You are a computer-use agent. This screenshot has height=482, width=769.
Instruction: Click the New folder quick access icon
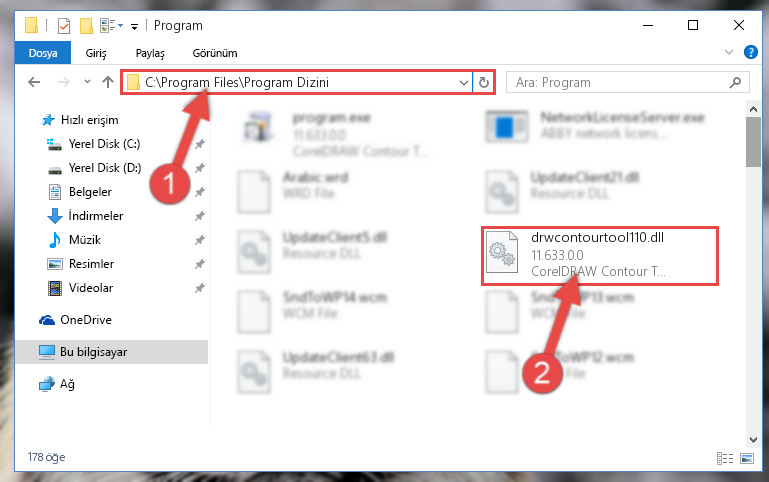click(86, 25)
